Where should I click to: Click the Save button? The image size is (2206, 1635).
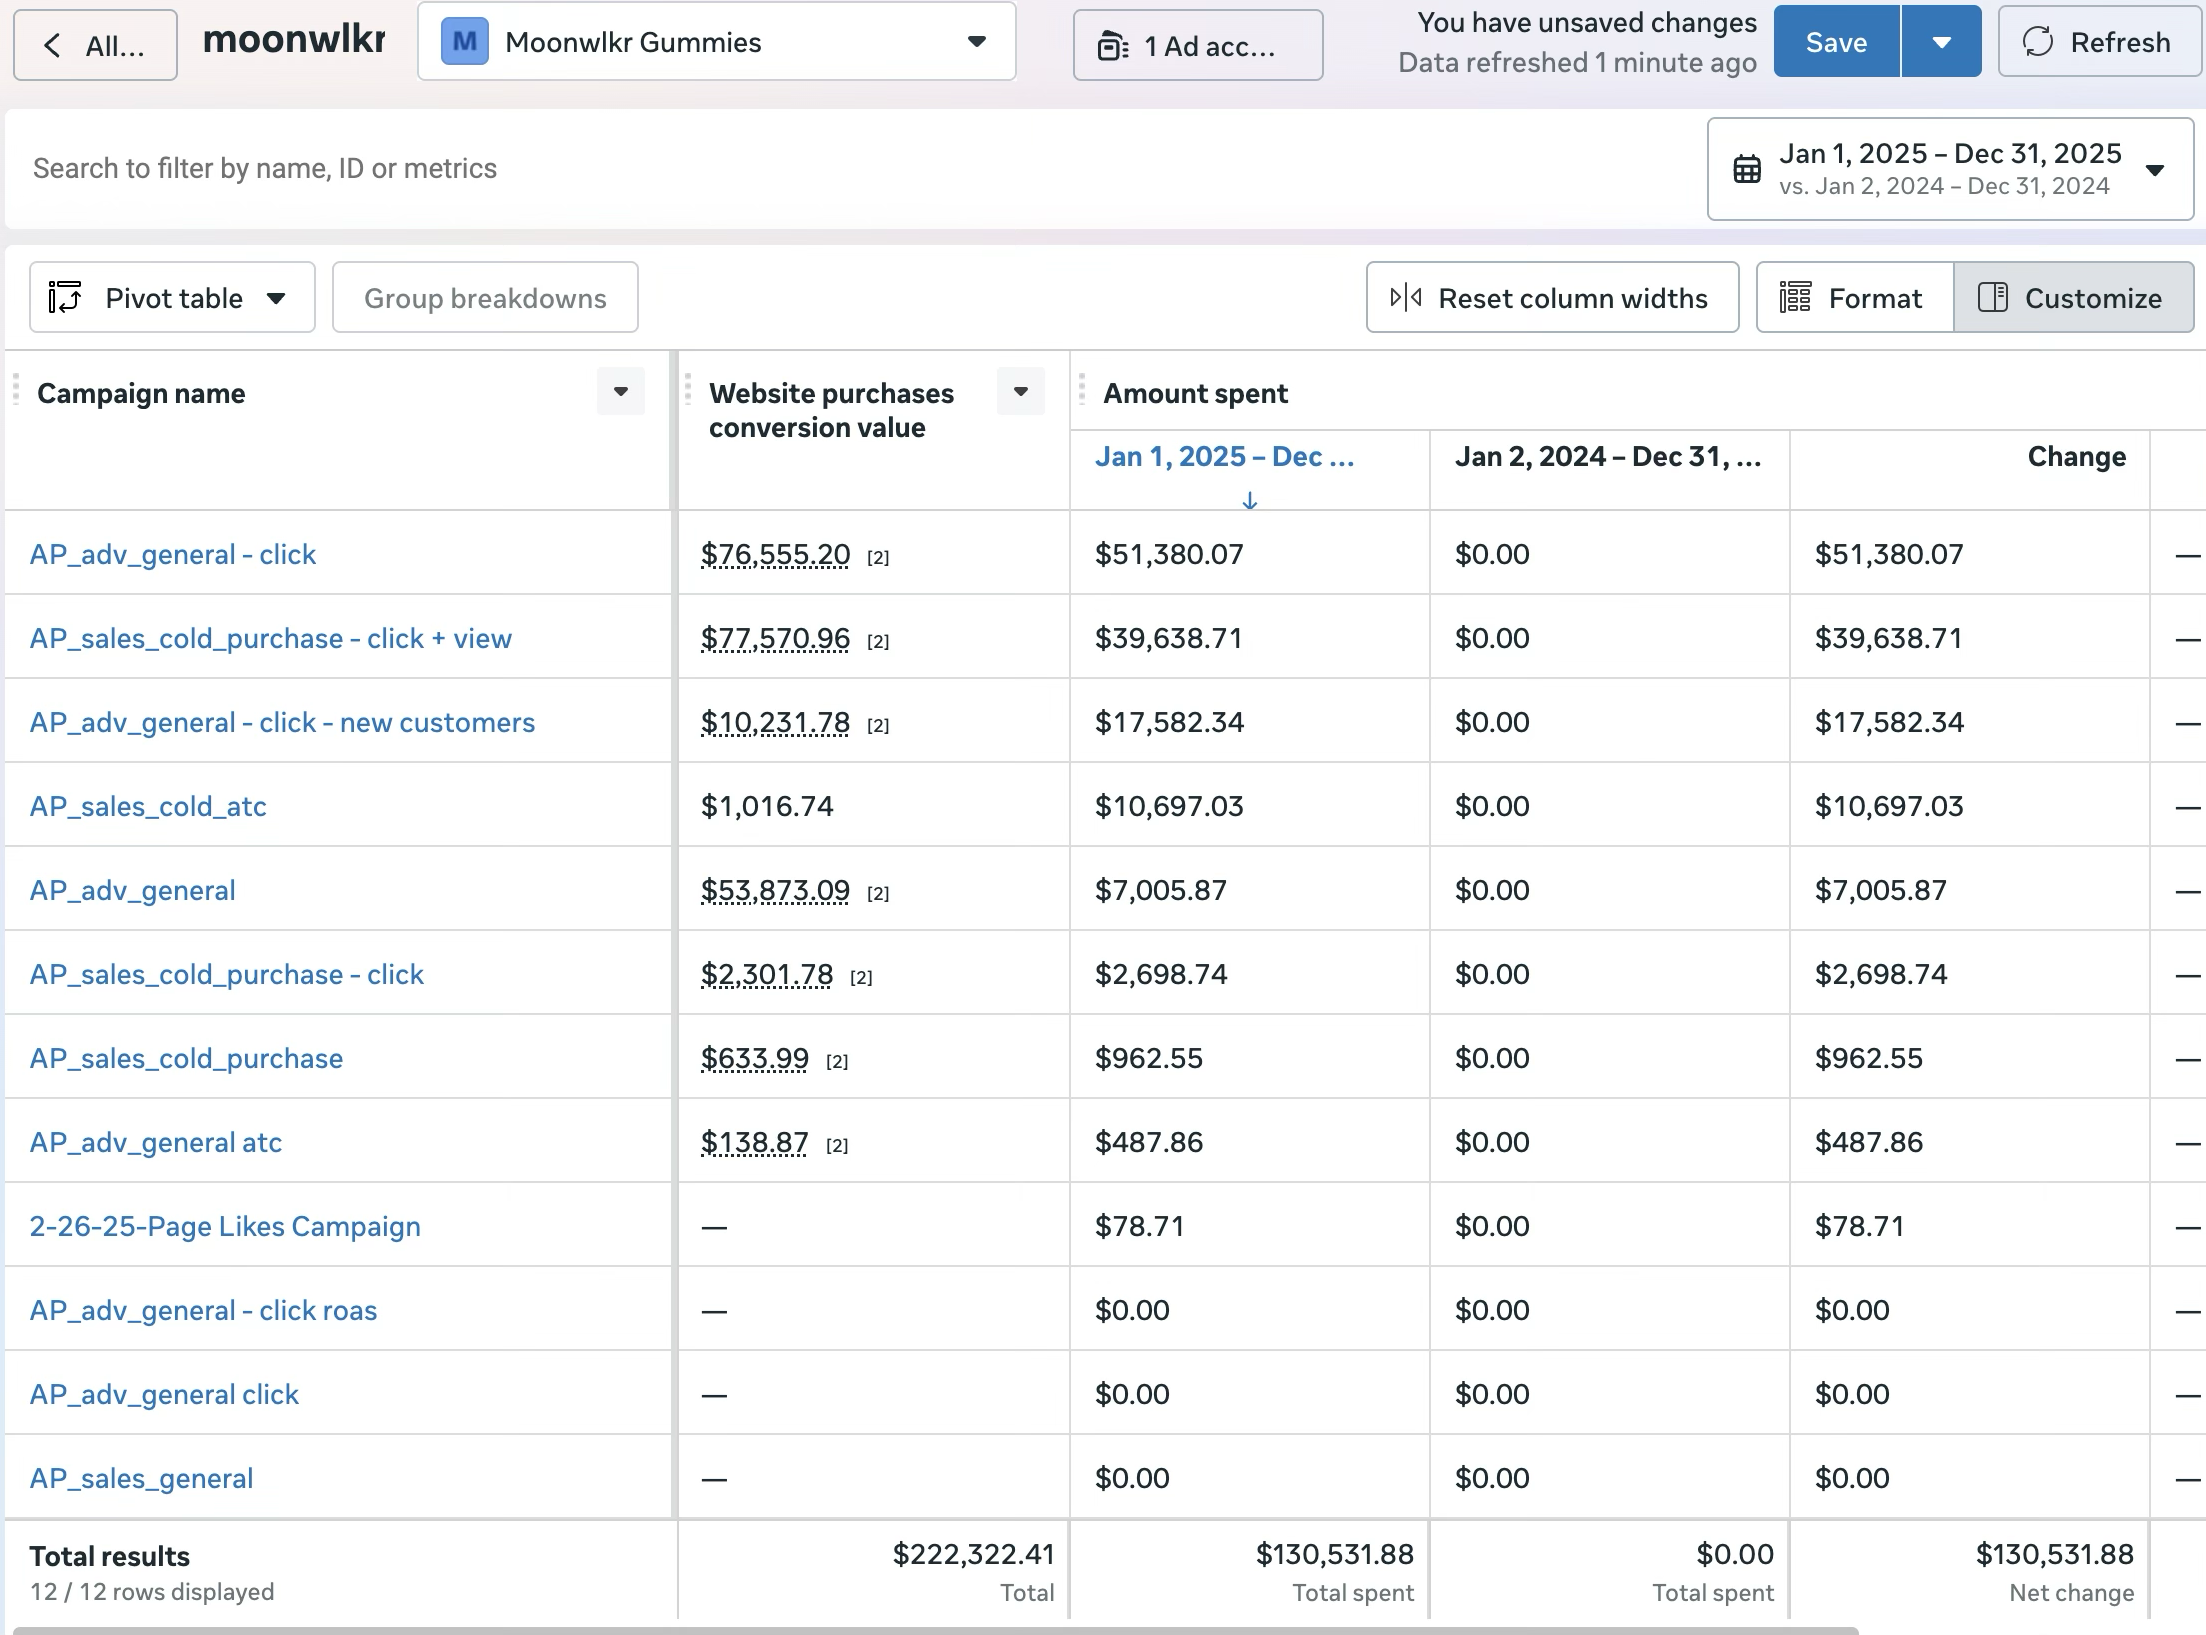point(1836,42)
